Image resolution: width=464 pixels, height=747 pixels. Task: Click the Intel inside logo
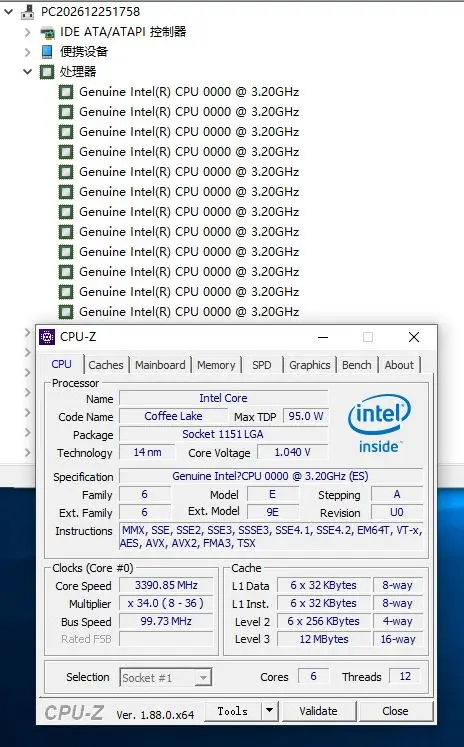[x=379, y=423]
